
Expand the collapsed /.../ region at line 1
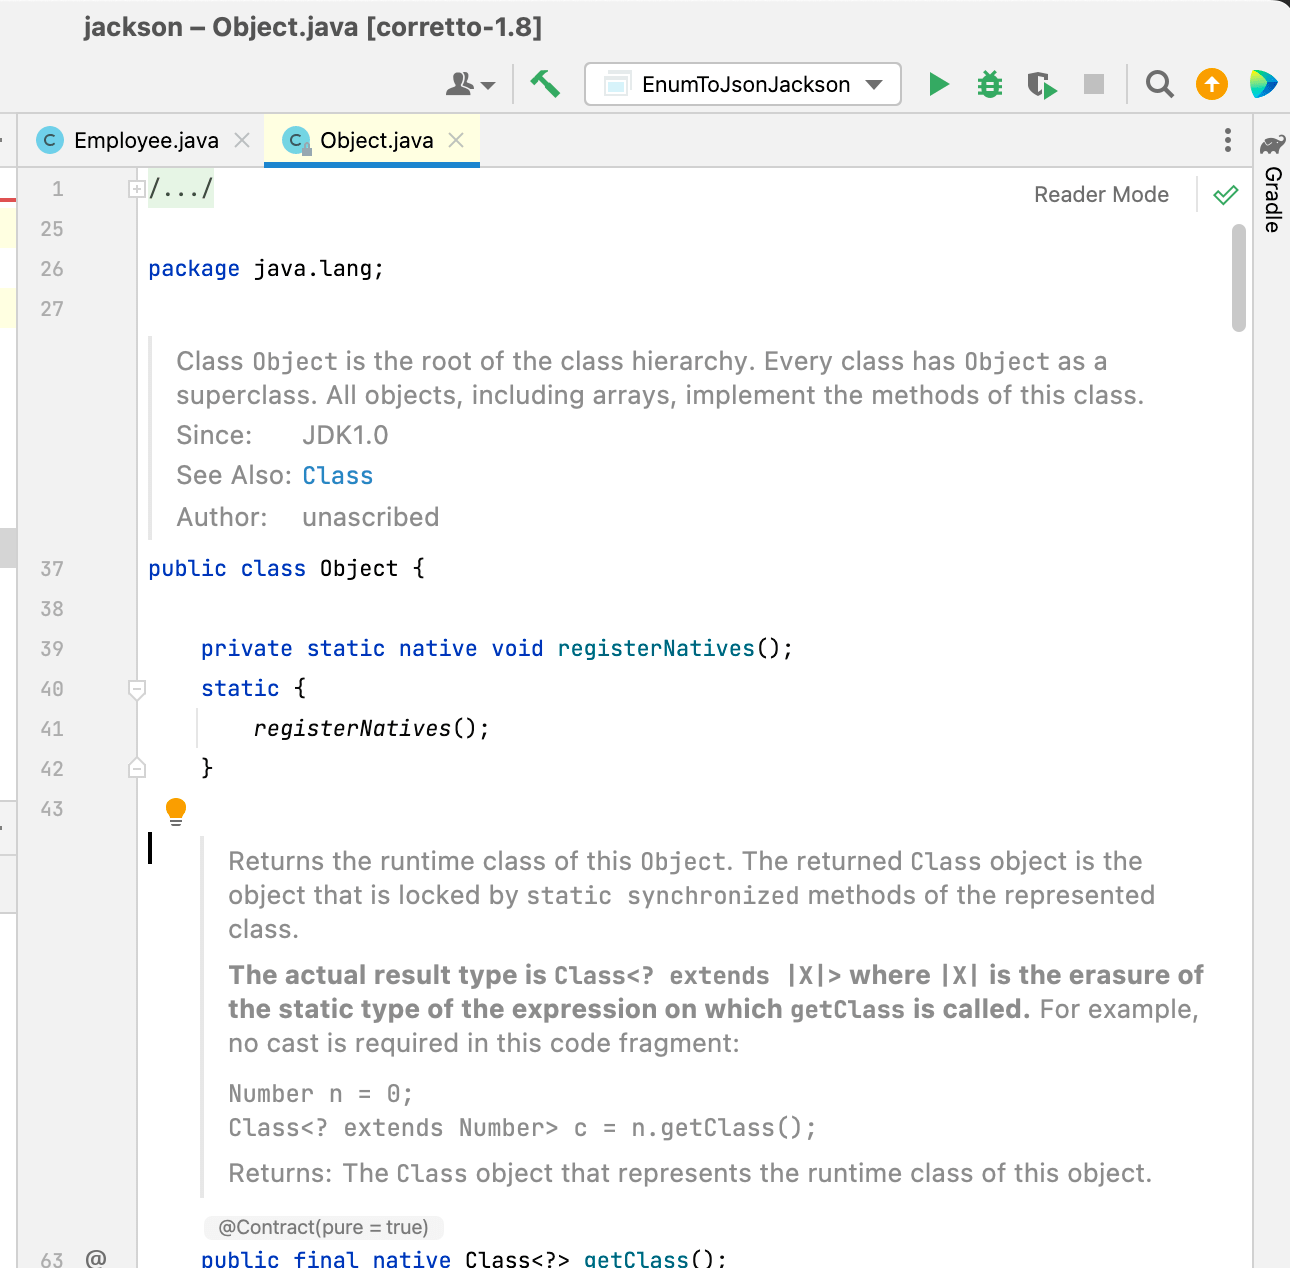(x=136, y=188)
